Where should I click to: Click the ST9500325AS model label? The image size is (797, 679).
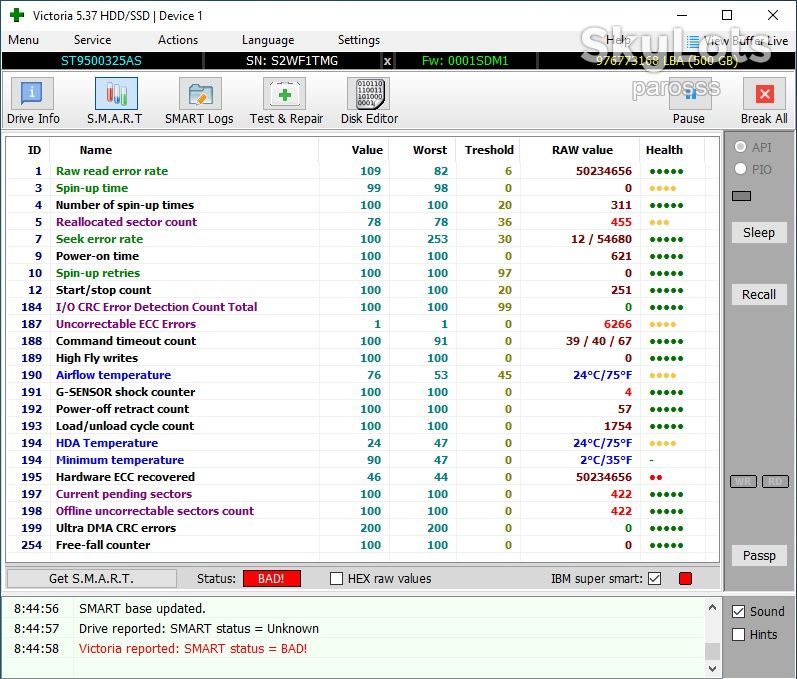pos(101,61)
